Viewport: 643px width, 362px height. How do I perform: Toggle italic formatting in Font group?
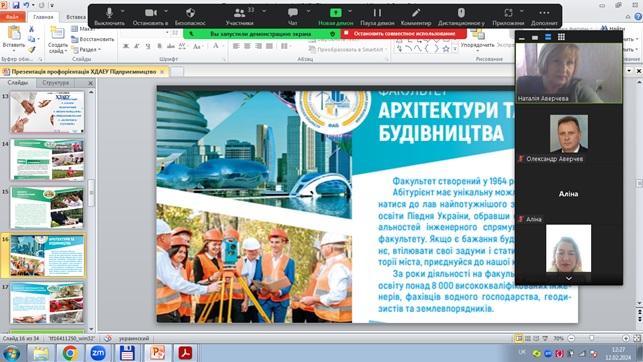[x=137, y=46]
